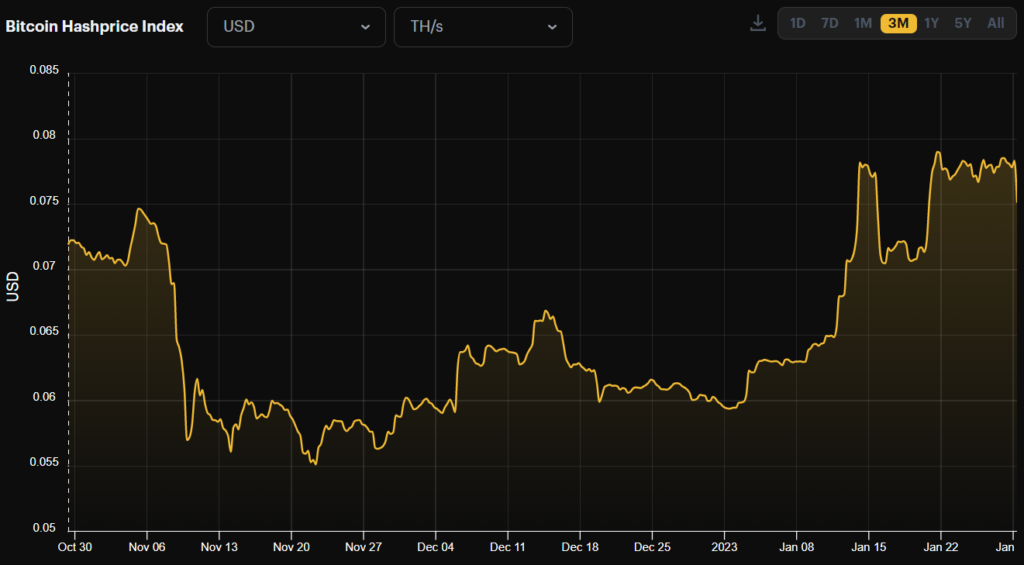The height and width of the screenshot is (565, 1024).
Task: Select the All time range
Action: coord(995,23)
